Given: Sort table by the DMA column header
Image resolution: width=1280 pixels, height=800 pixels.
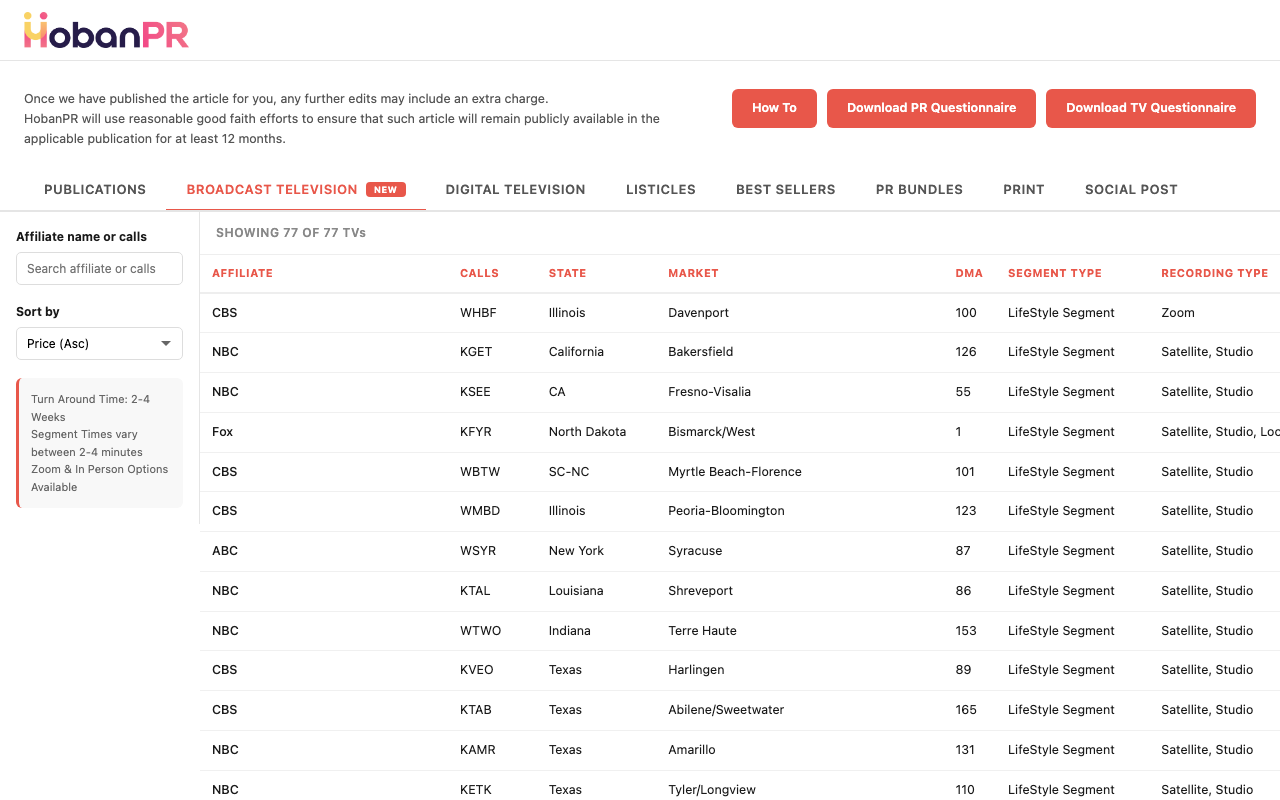Looking at the screenshot, I should 968,273.
